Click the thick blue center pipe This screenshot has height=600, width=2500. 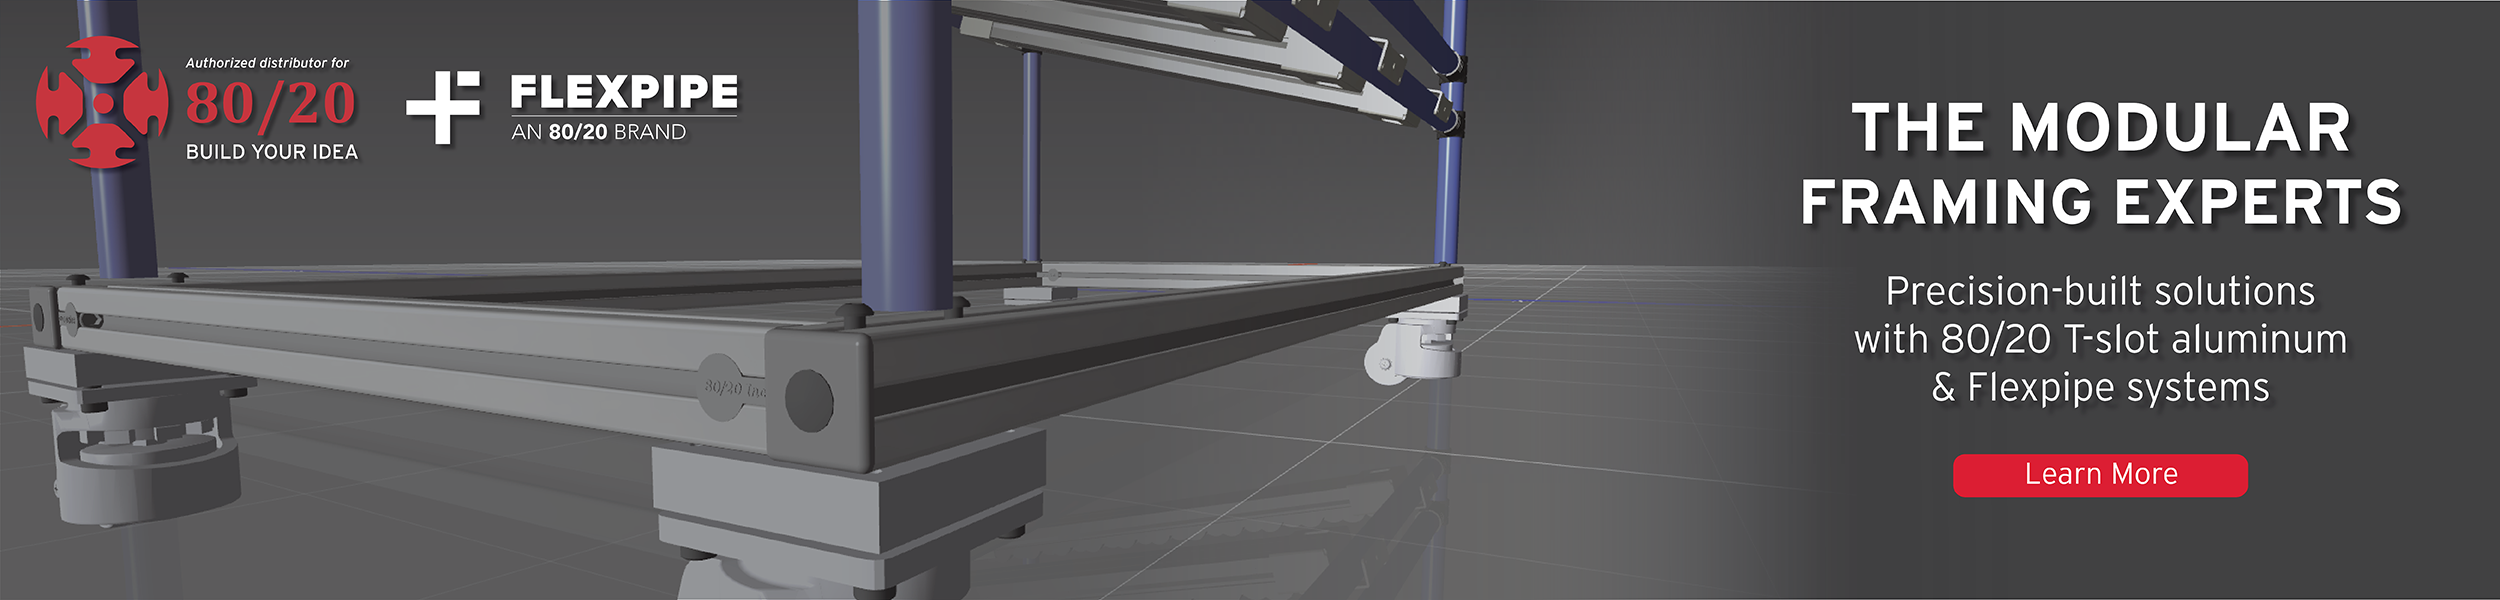point(904,150)
